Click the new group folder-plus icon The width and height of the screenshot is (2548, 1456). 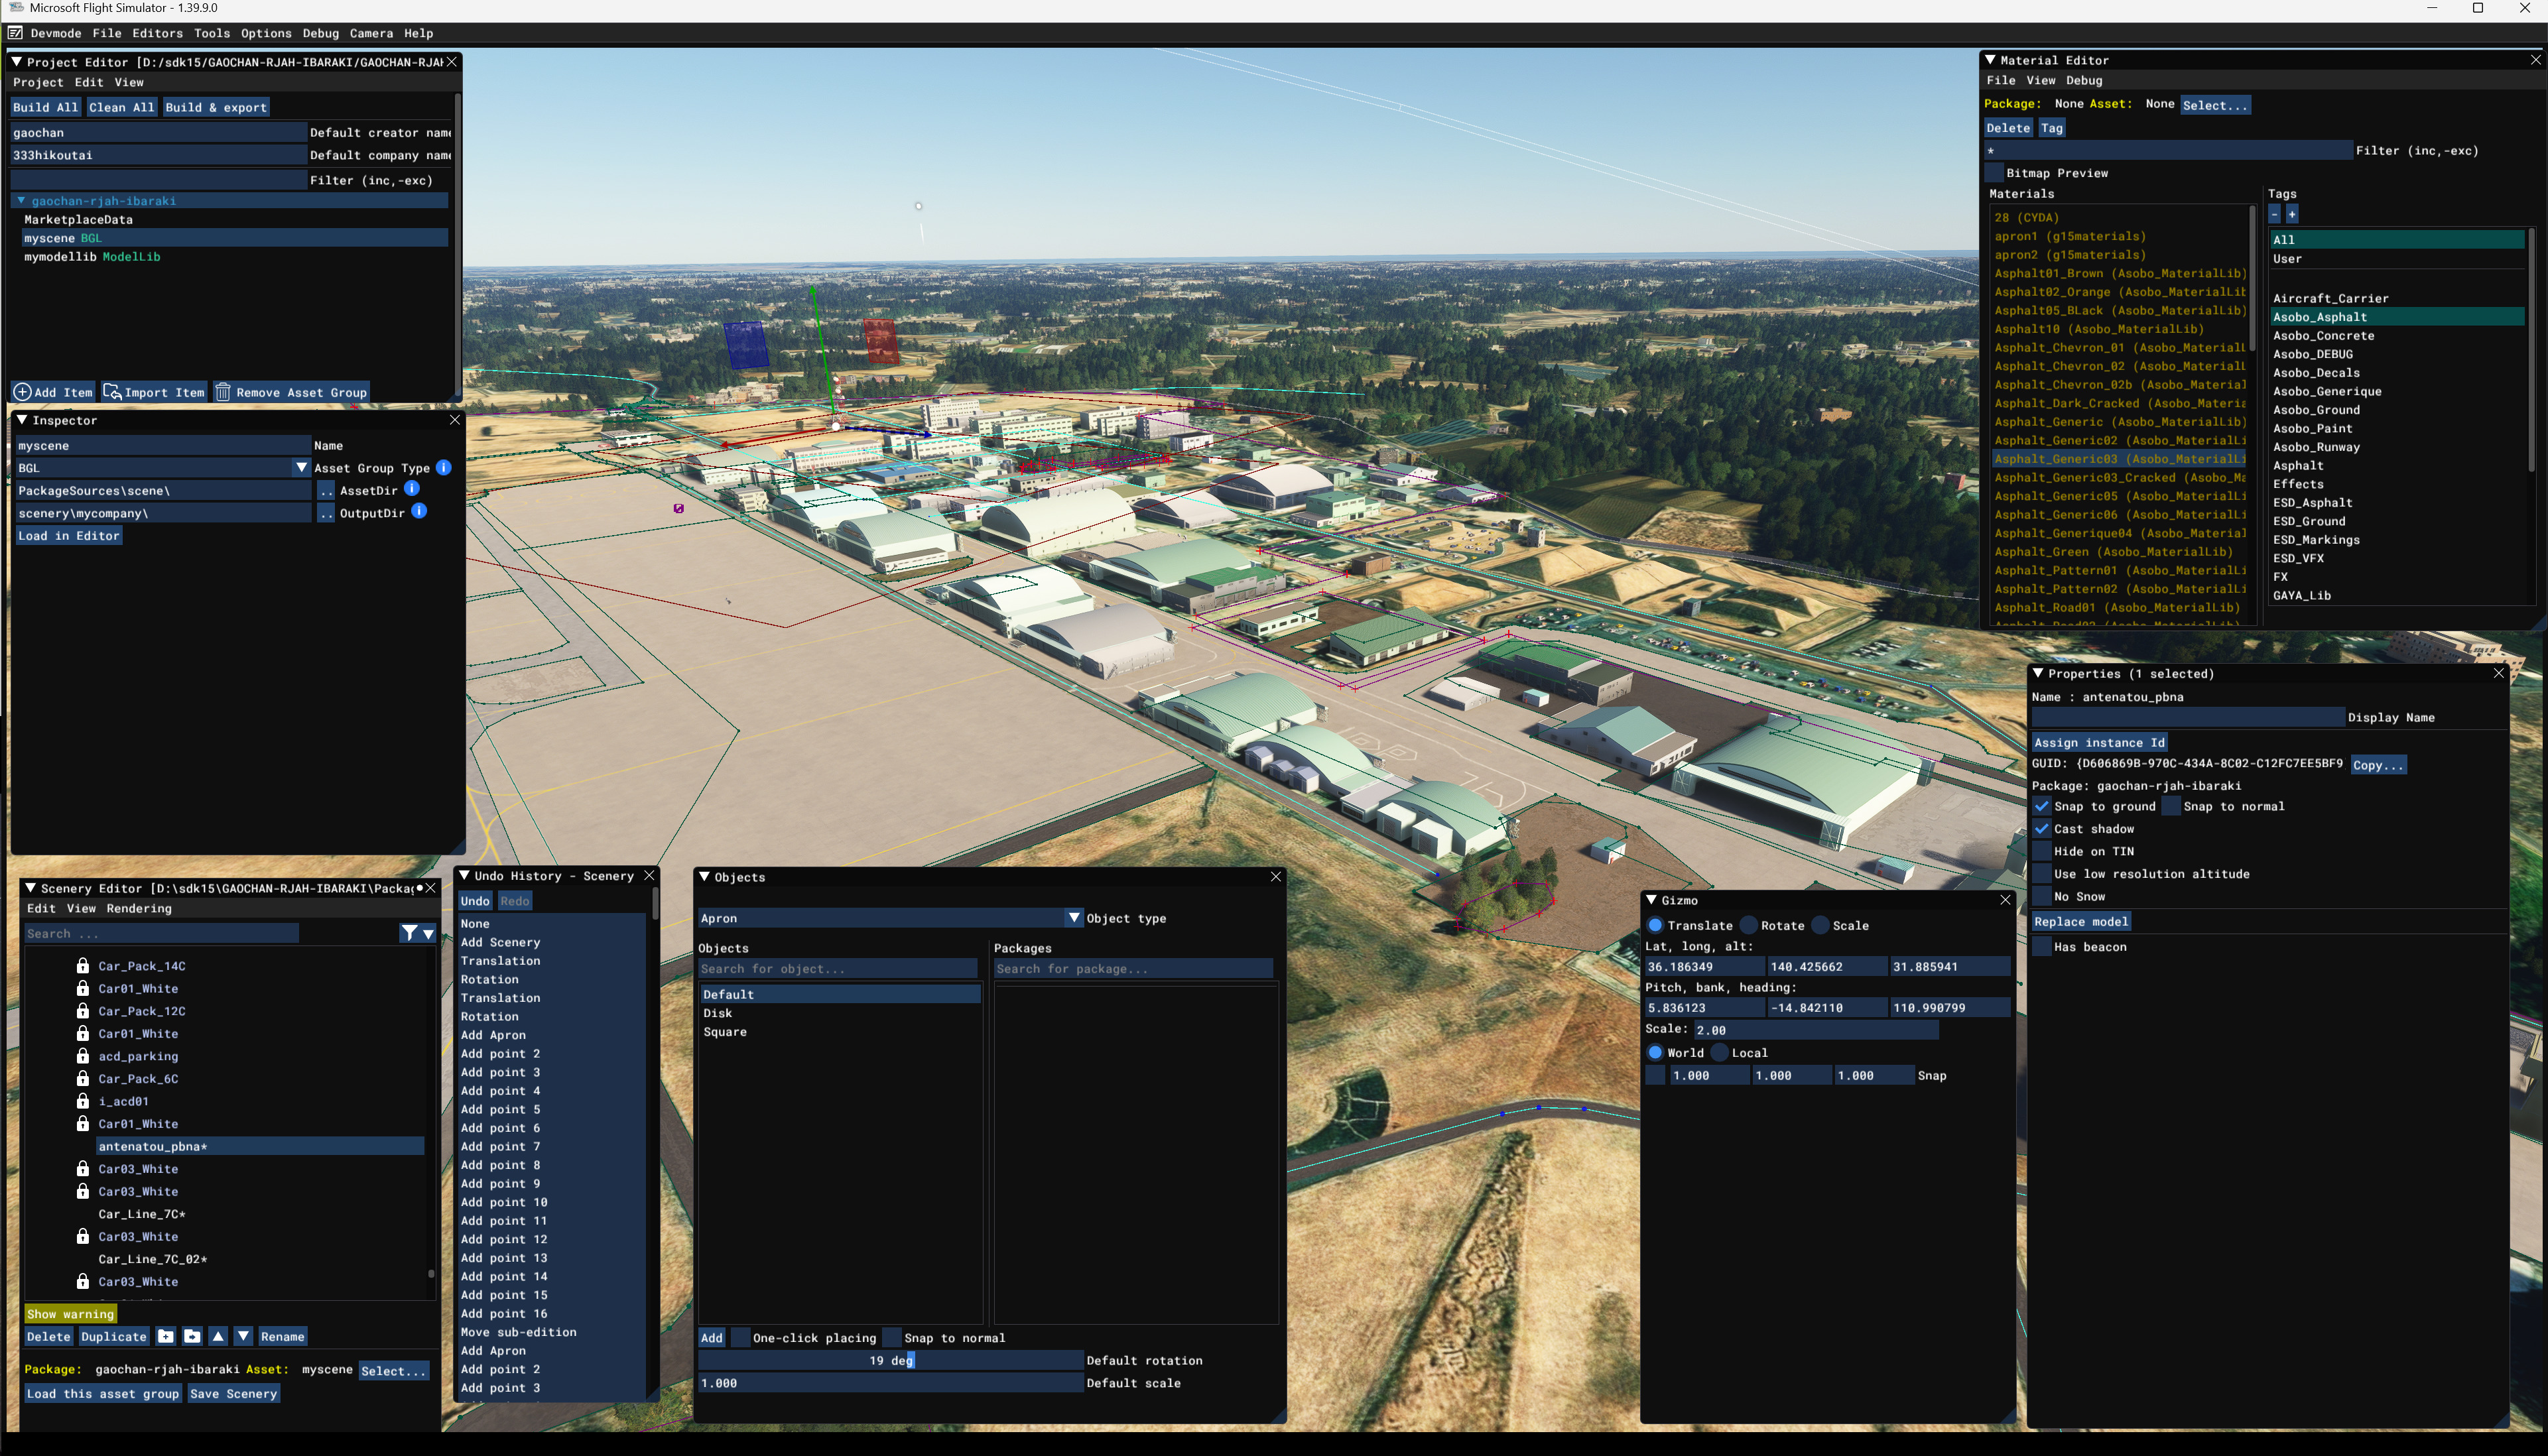(166, 1336)
